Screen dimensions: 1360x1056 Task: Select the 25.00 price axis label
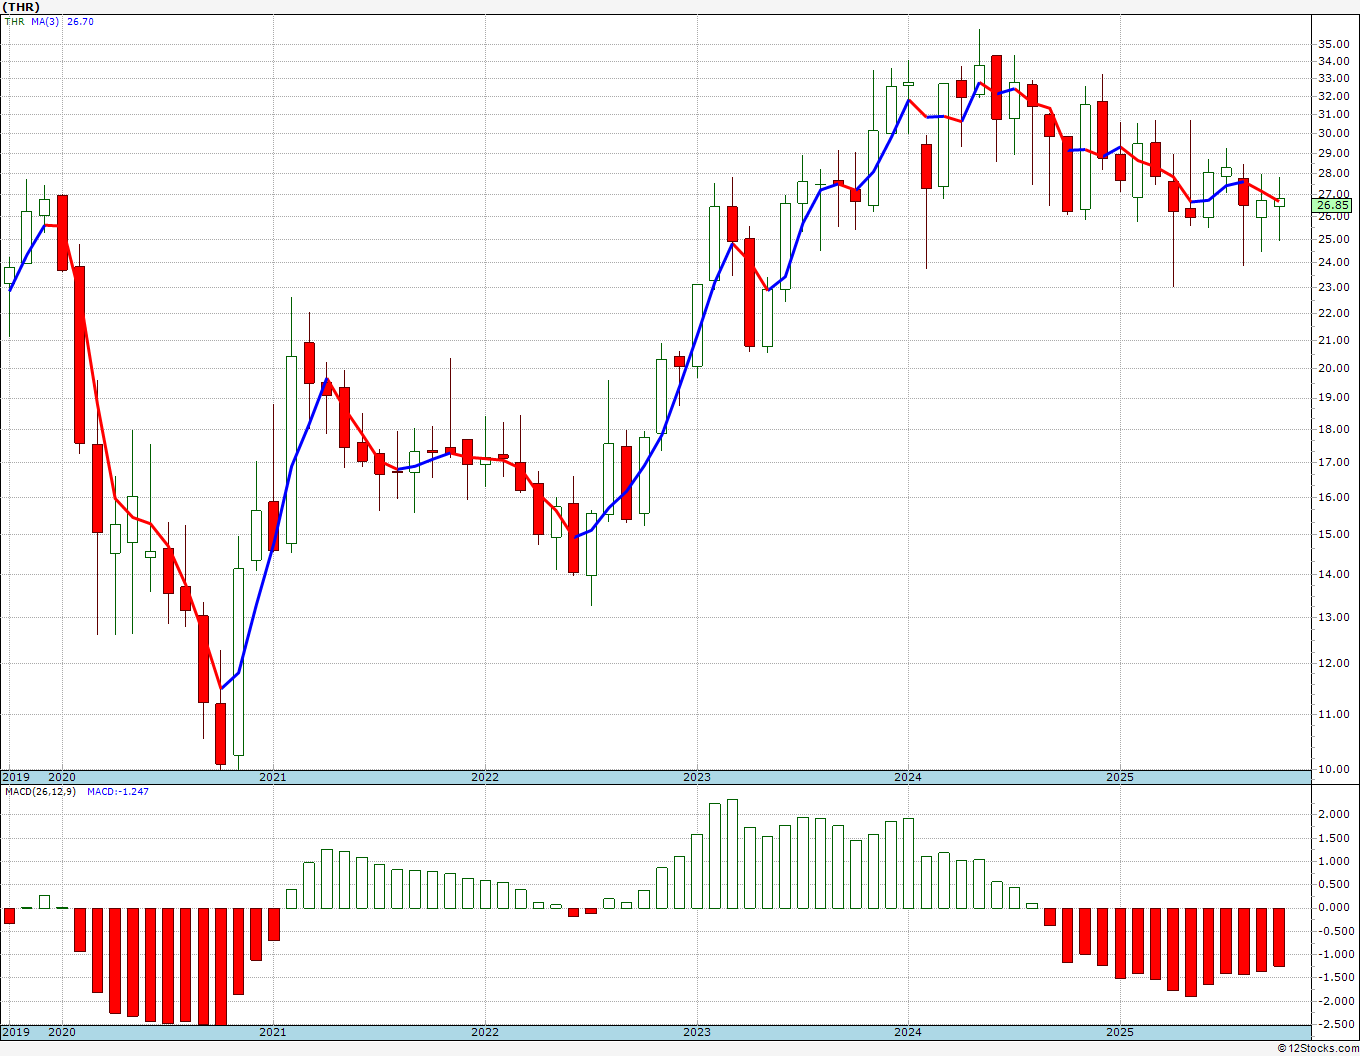click(x=1333, y=239)
